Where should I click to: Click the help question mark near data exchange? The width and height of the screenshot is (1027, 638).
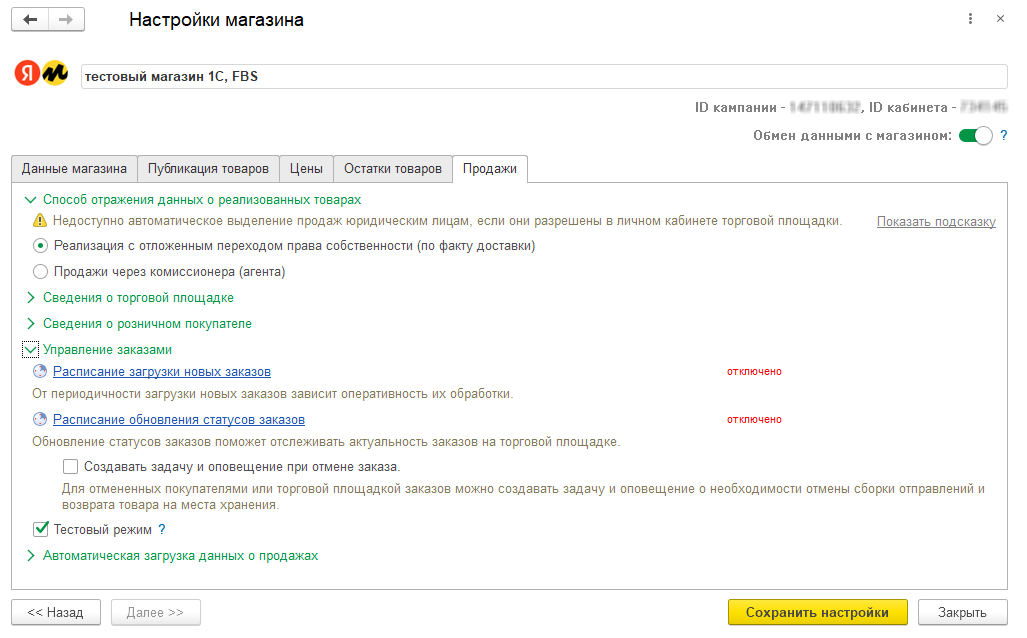pos(1003,135)
